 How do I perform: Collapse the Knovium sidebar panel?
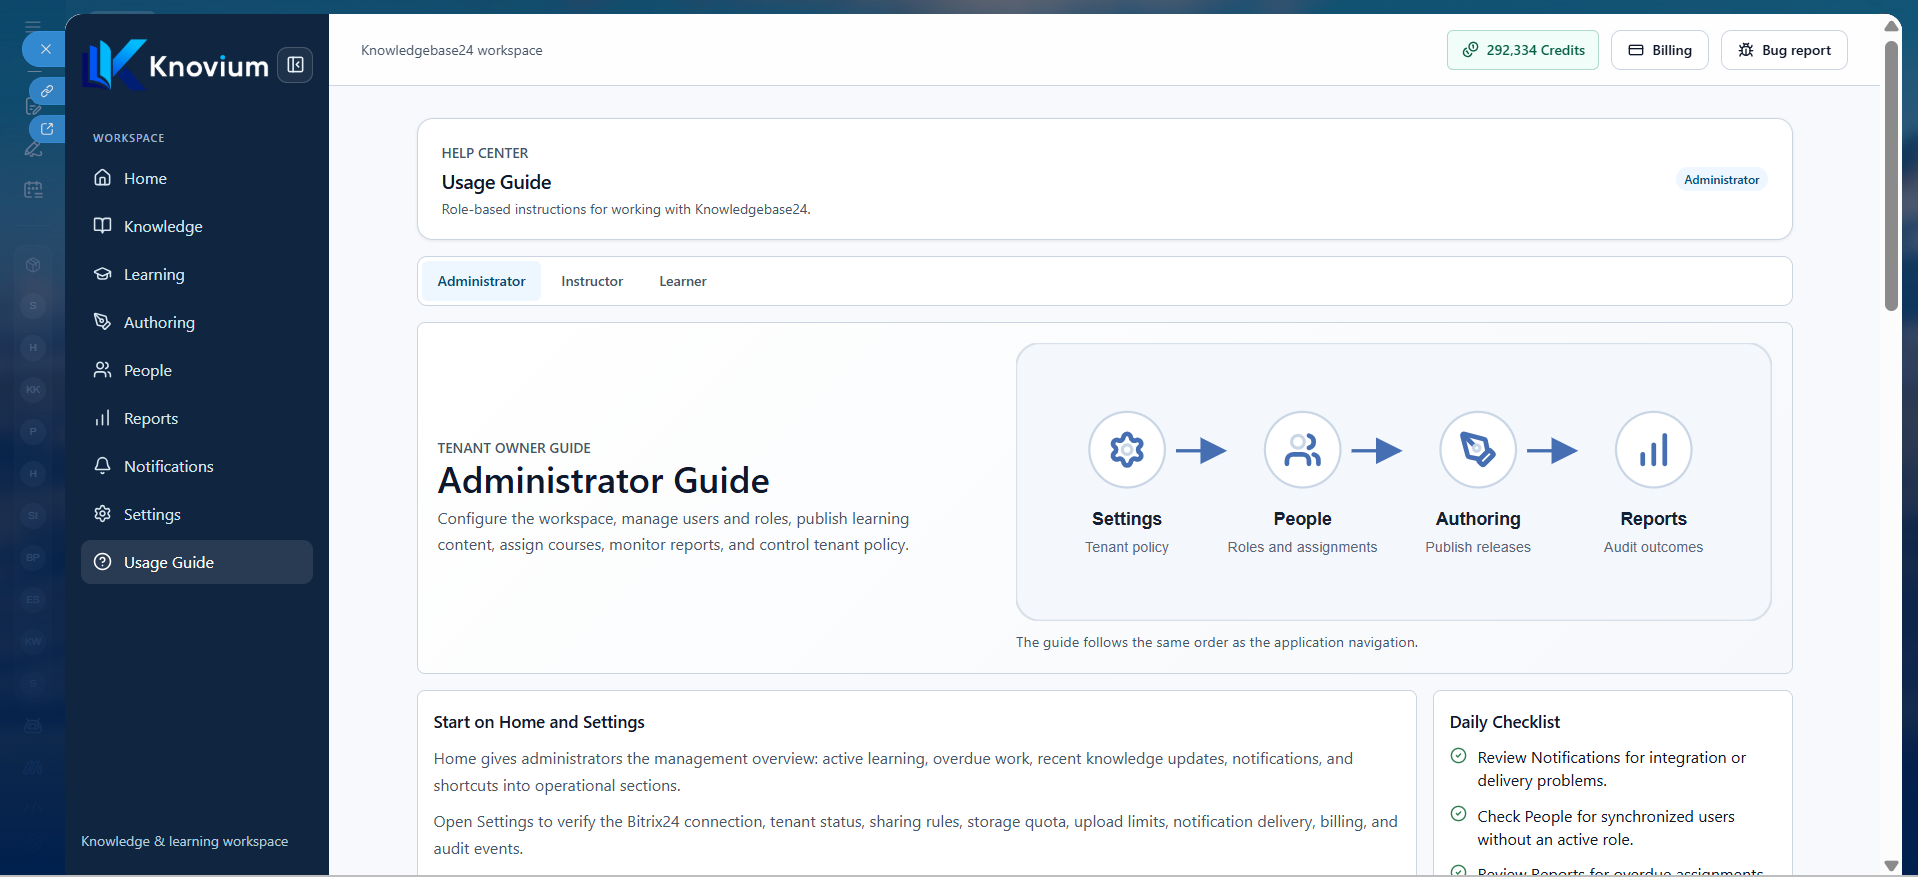[x=295, y=65]
